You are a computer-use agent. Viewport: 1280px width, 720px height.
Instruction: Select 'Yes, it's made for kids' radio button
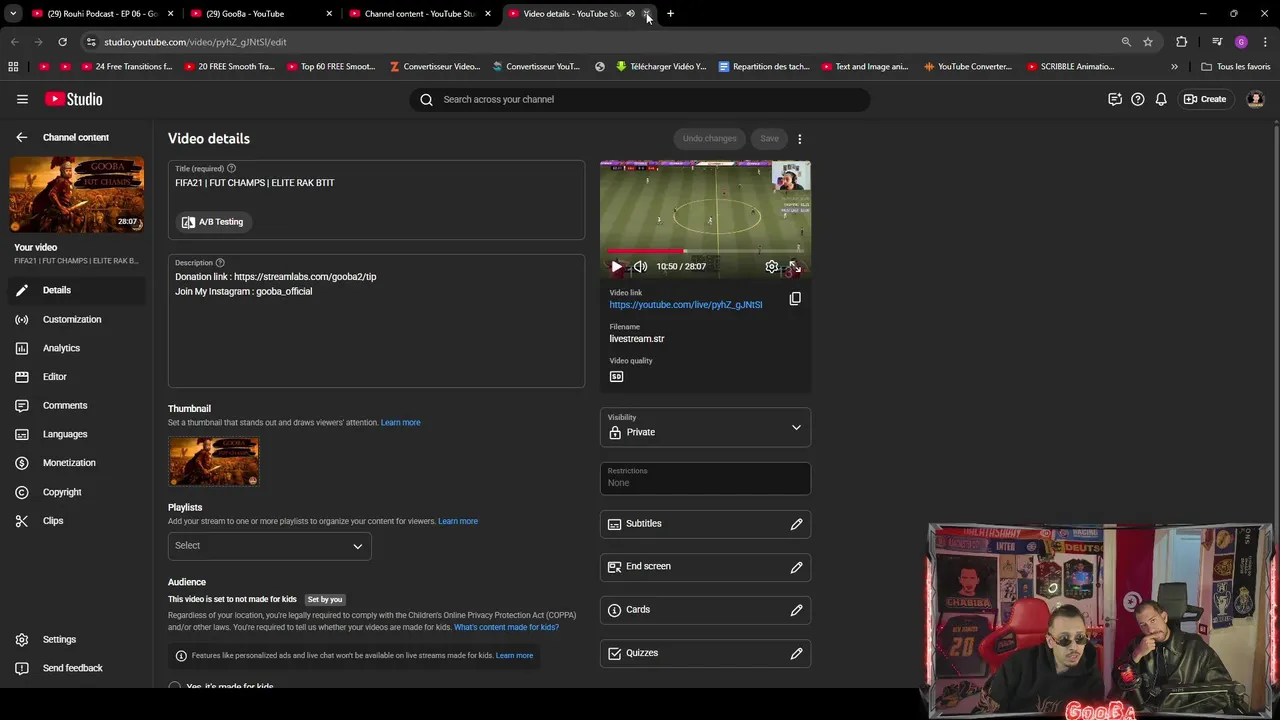click(x=175, y=687)
